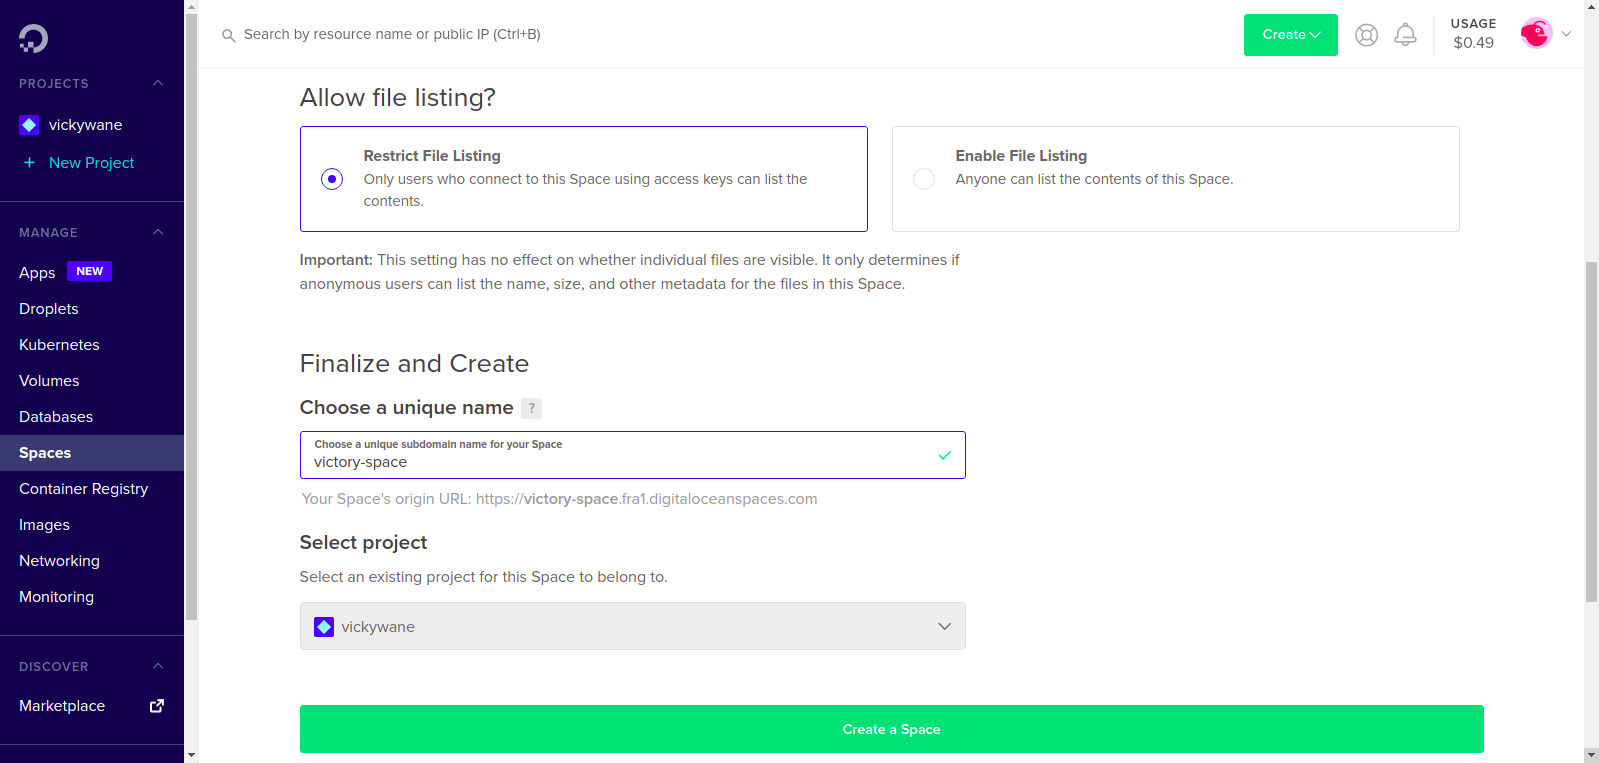Screen dimensions: 1599x763
Task: Click the DigitalOcean logo icon
Action: click(33, 38)
